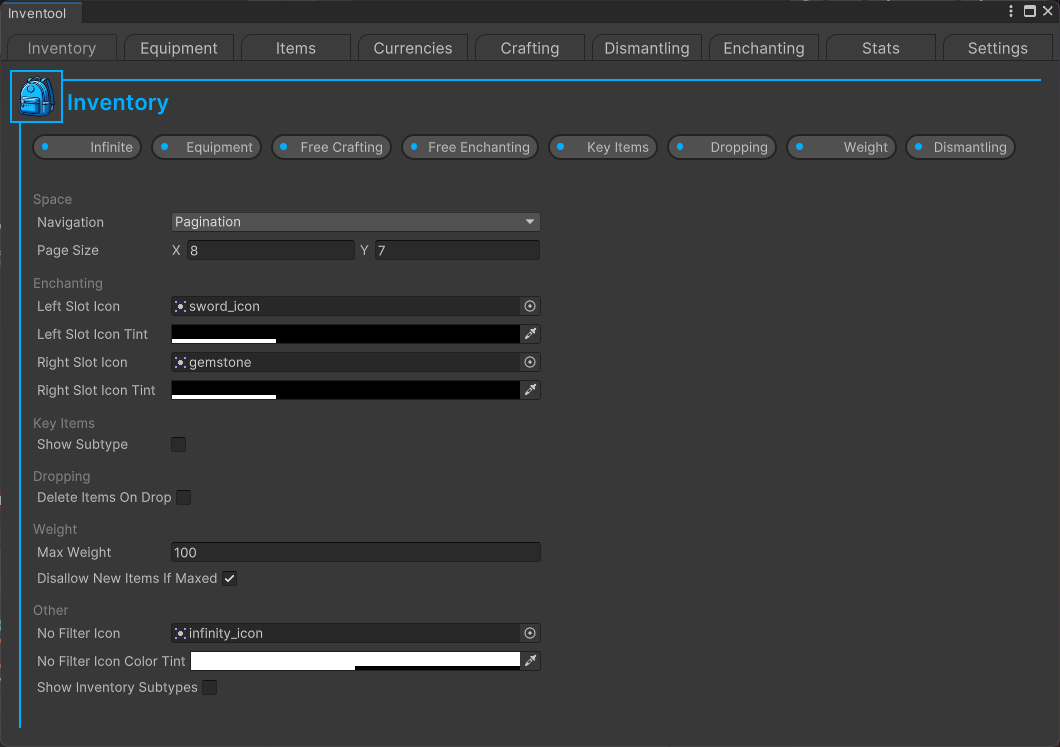1060x747 pixels.
Task: Expand the Navigation Pagination dropdown
Action: click(x=356, y=222)
